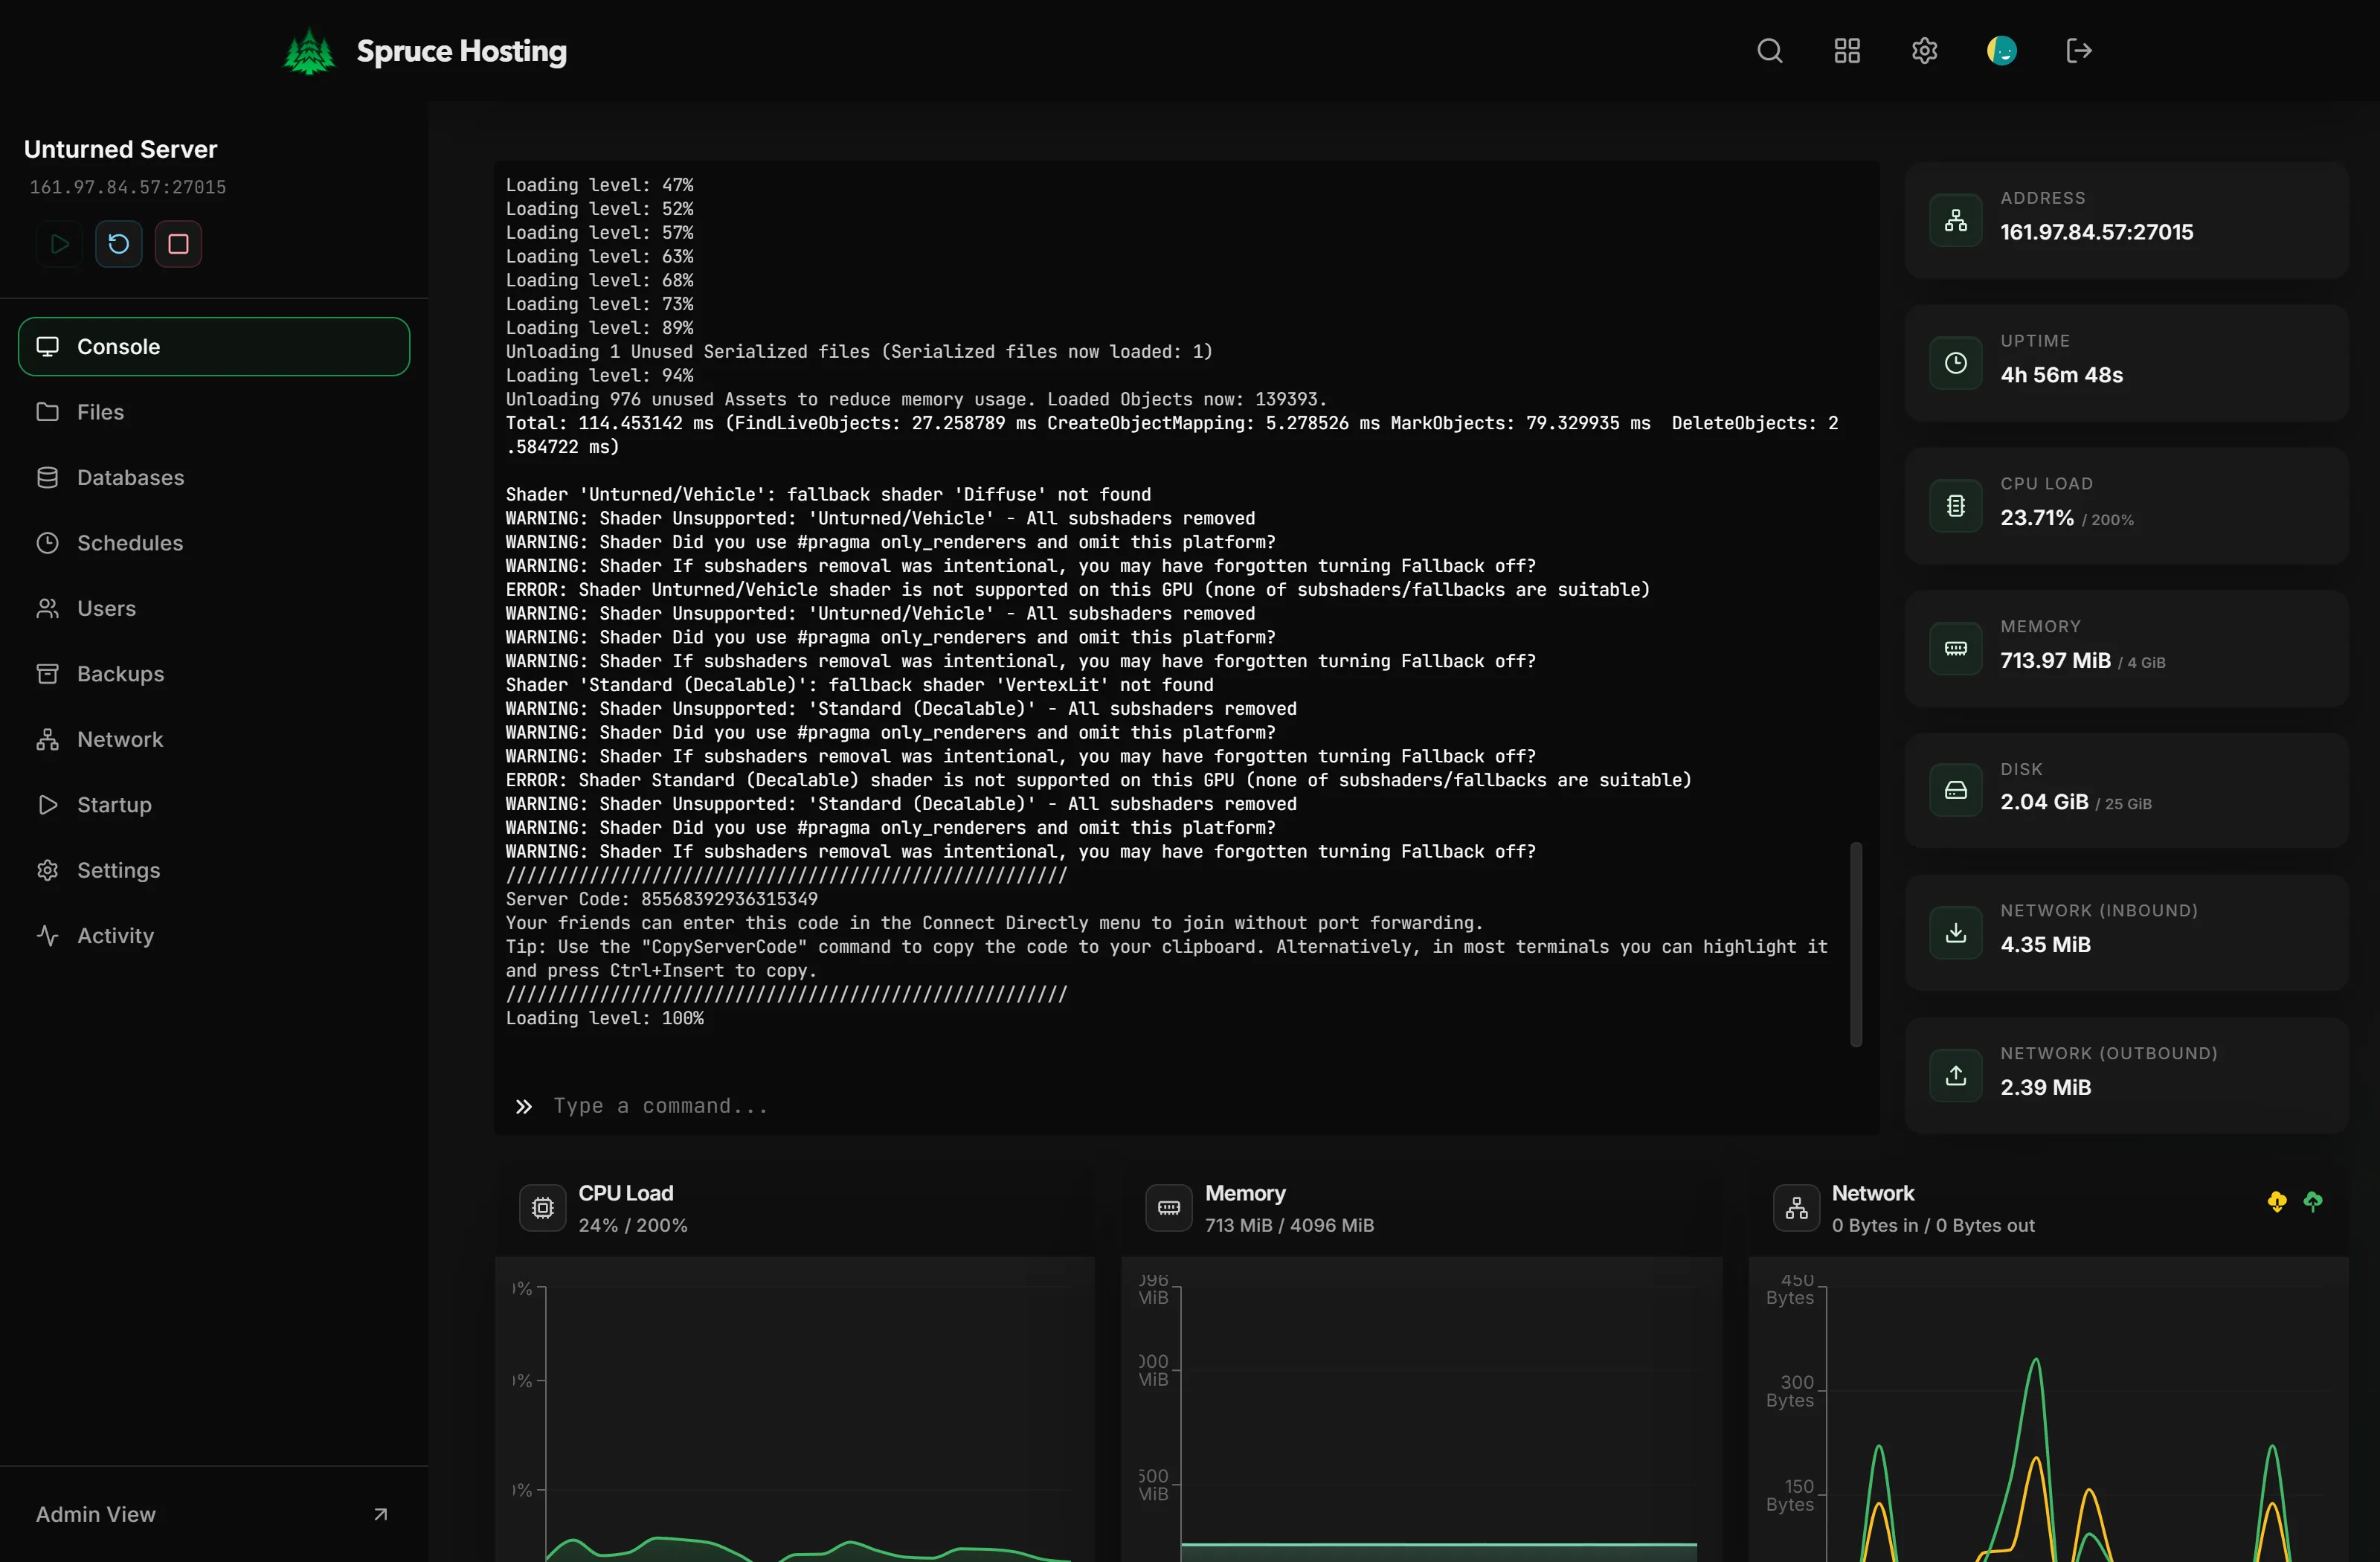Click the Server Code line in console
2380x1562 pixels.
(x=661, y=899)
